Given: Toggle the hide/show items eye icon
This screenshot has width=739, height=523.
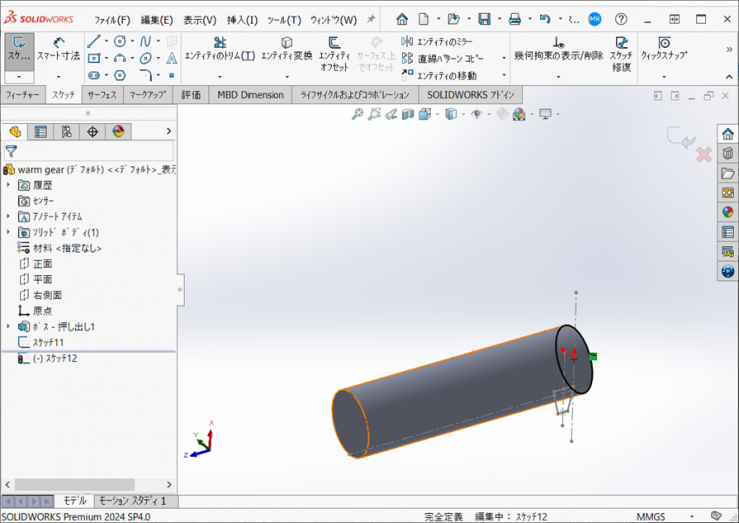Looking at the screenshot, I should [x=476, y=114].
